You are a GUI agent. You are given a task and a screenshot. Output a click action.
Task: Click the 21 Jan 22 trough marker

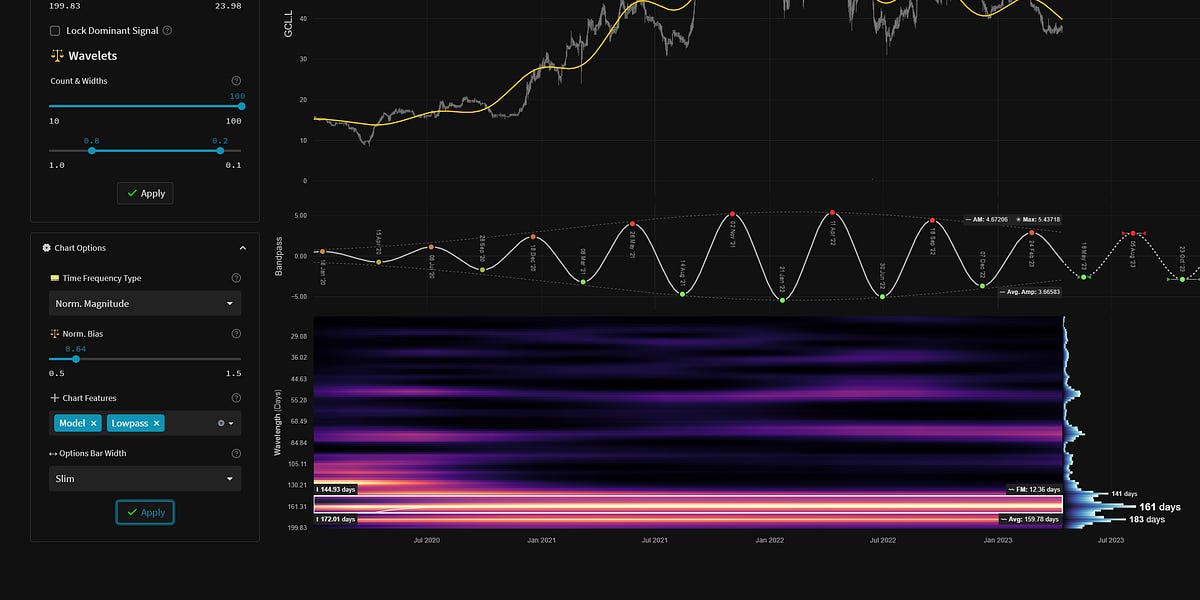coord(782,300)
